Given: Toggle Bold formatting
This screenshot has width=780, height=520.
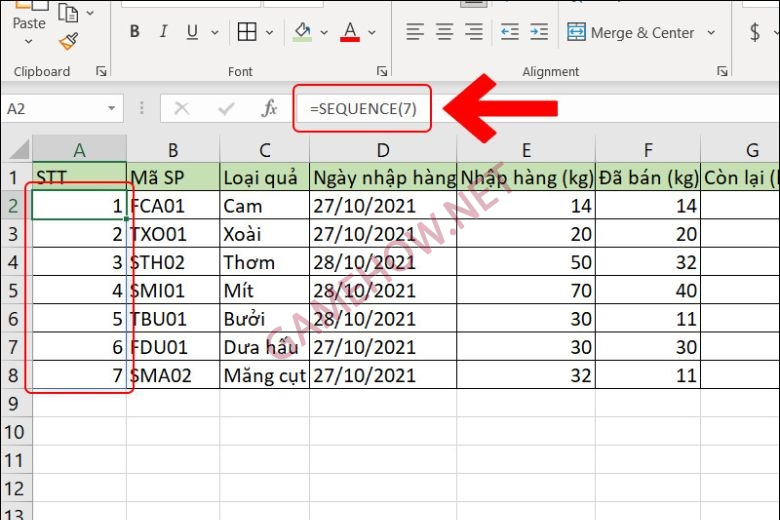Looking at the screenshot, I should click(134, 32).
